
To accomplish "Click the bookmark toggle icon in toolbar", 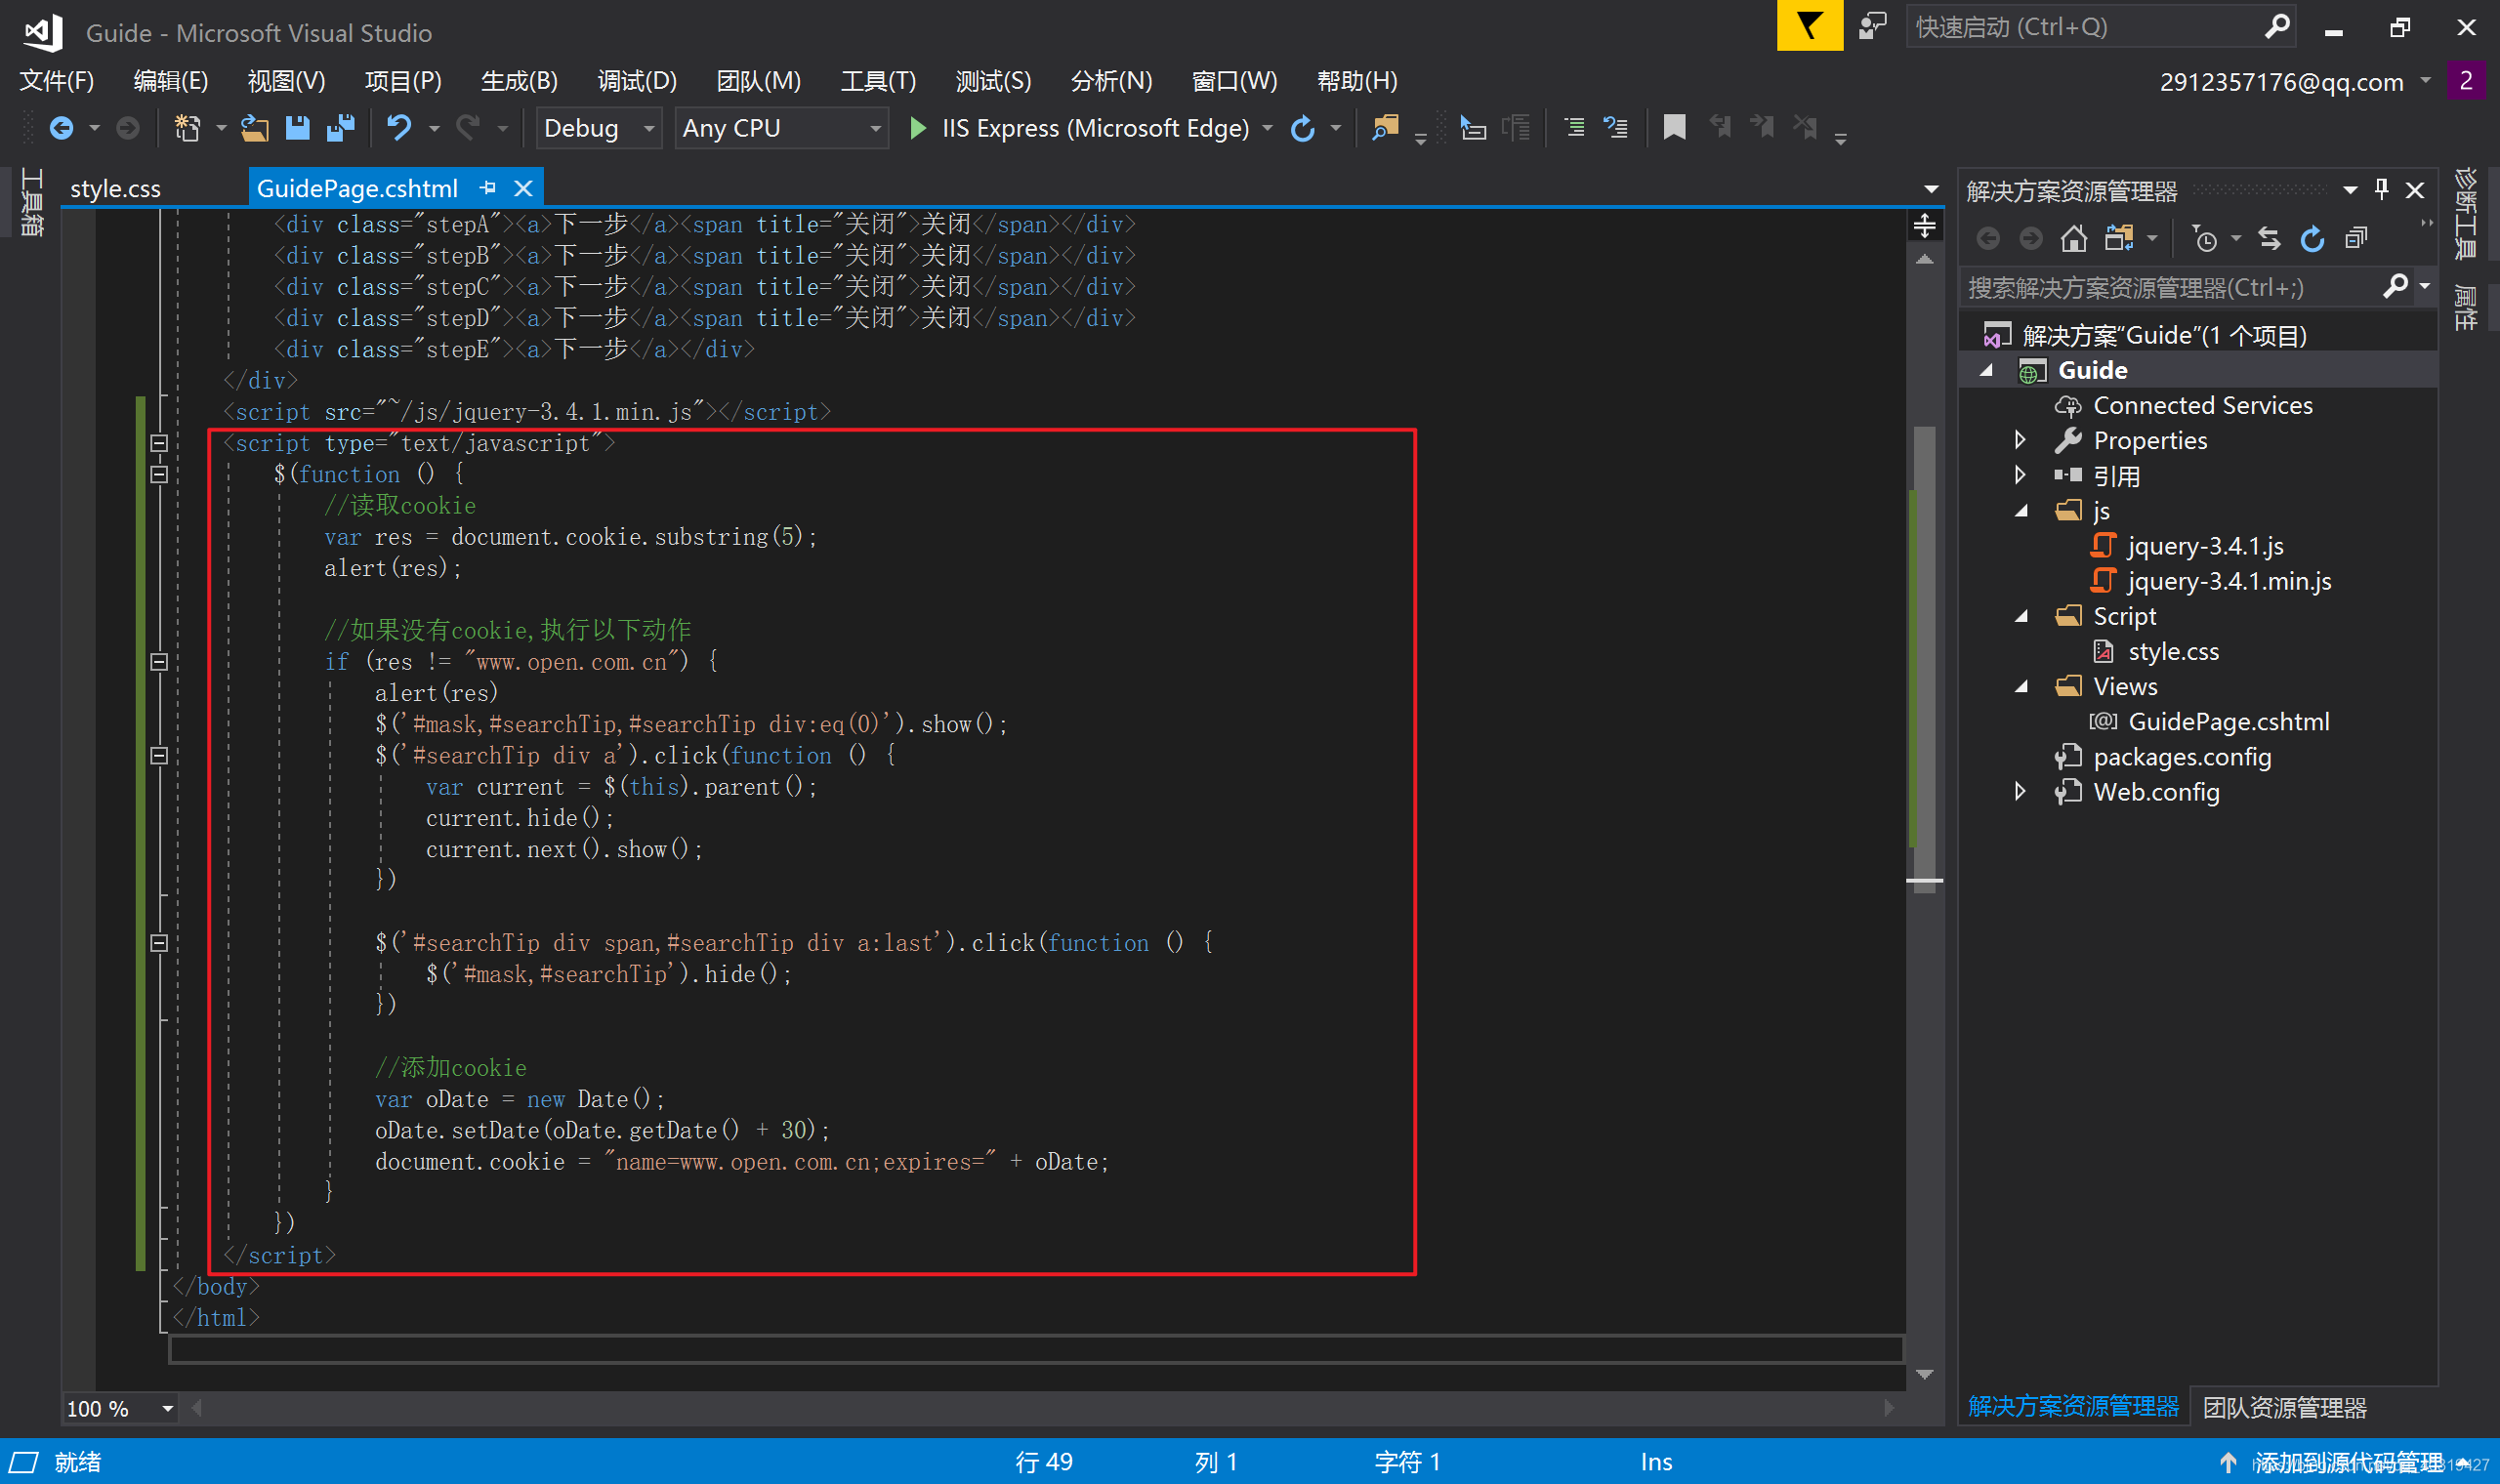I will coord(1674,128).
